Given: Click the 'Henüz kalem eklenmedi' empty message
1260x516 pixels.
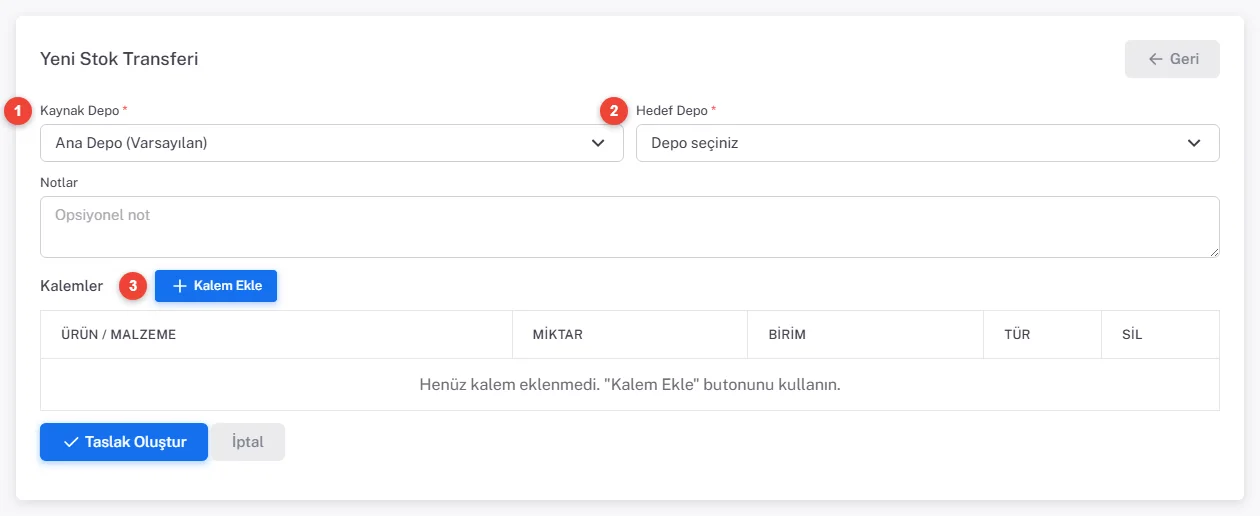Looking at the screenshot, I should (x=630, y=385).
